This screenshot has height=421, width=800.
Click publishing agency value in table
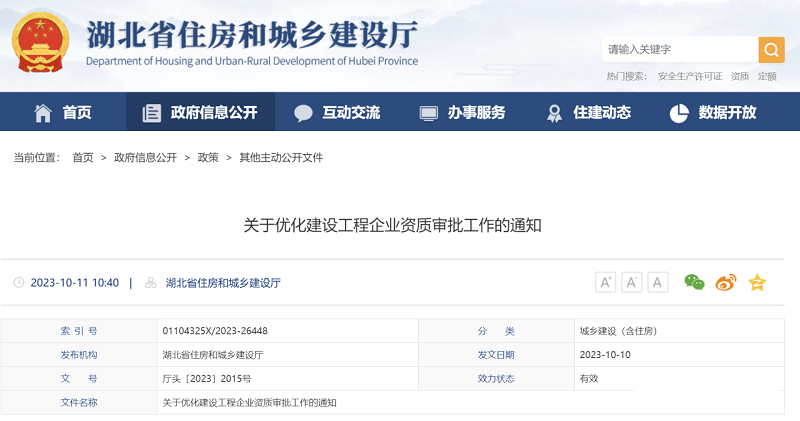click(213, 355)
